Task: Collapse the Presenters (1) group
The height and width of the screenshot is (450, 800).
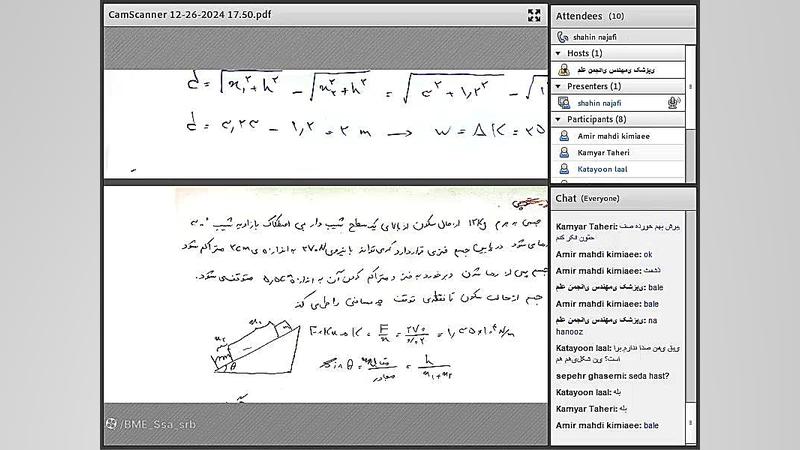Action: click(558, 86)
